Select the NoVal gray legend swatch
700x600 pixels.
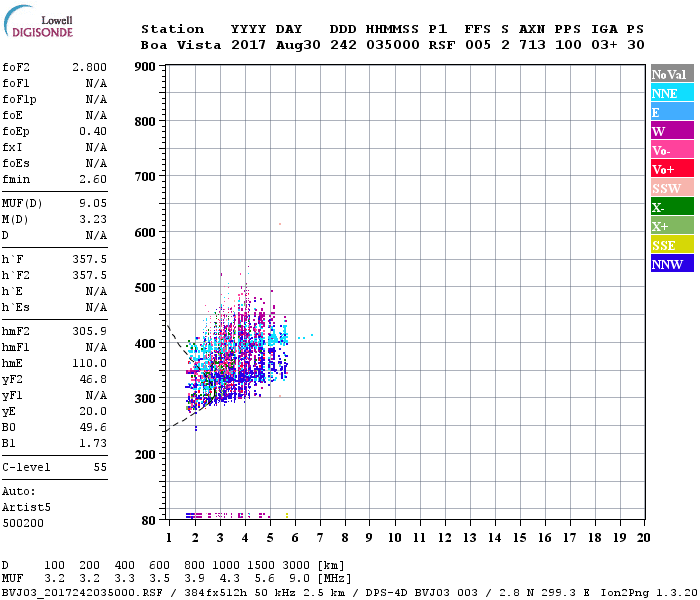tap(672, 74)
